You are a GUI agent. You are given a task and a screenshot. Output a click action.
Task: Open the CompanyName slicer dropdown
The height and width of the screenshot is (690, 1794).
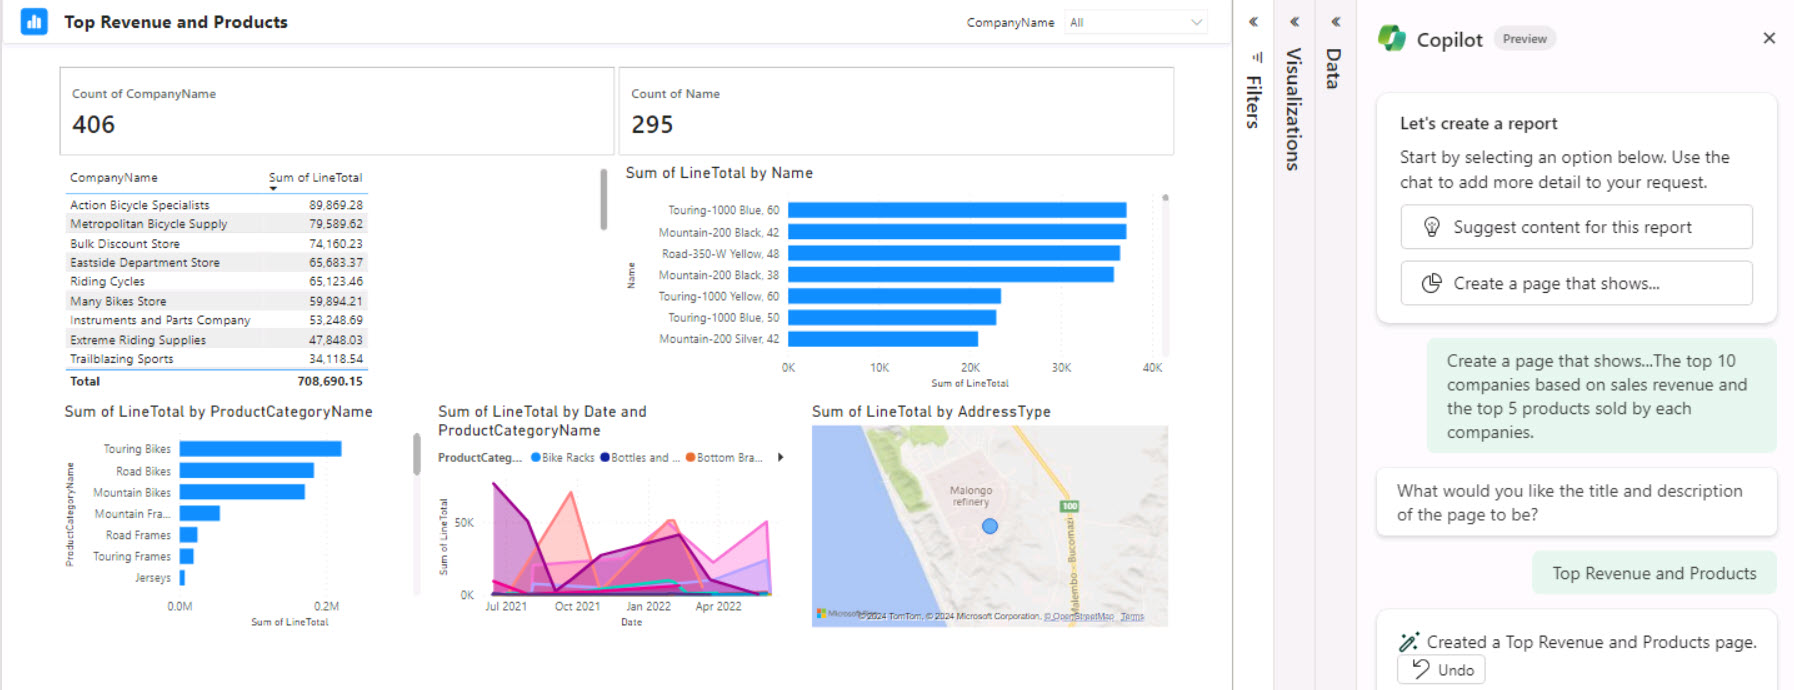coord(1196,22)
